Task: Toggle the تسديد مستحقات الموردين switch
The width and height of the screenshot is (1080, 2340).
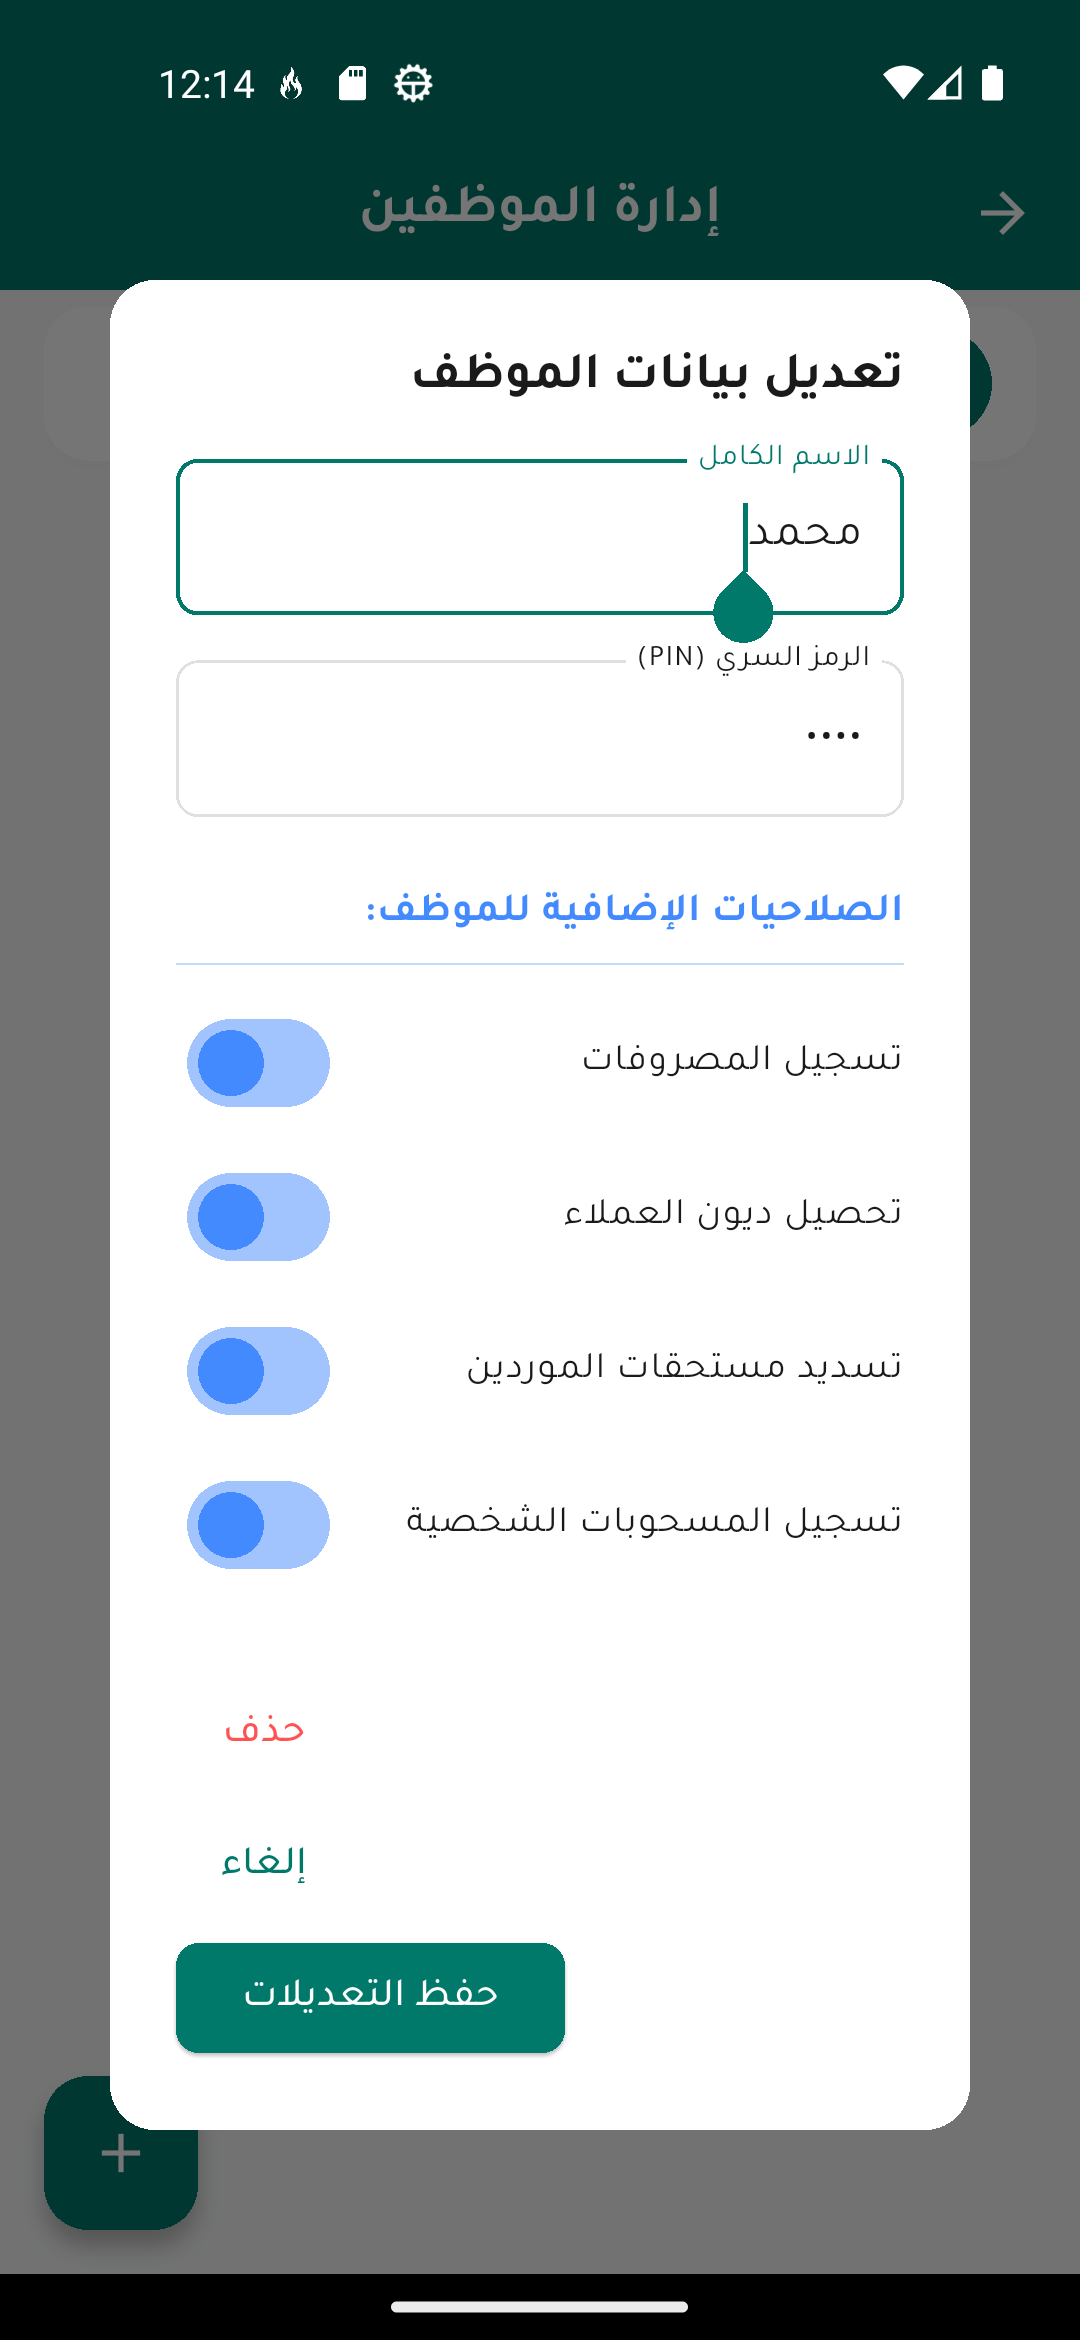Action: click(x=258, y=1370)
